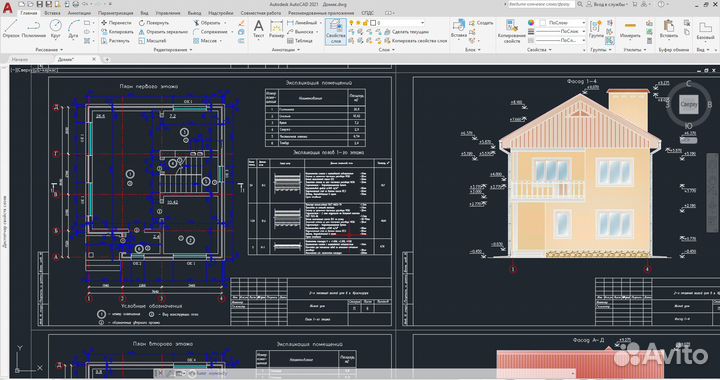Click the Массив array tool
The width and height of the screenshot is (720, 380).
[x=204, y=41]
